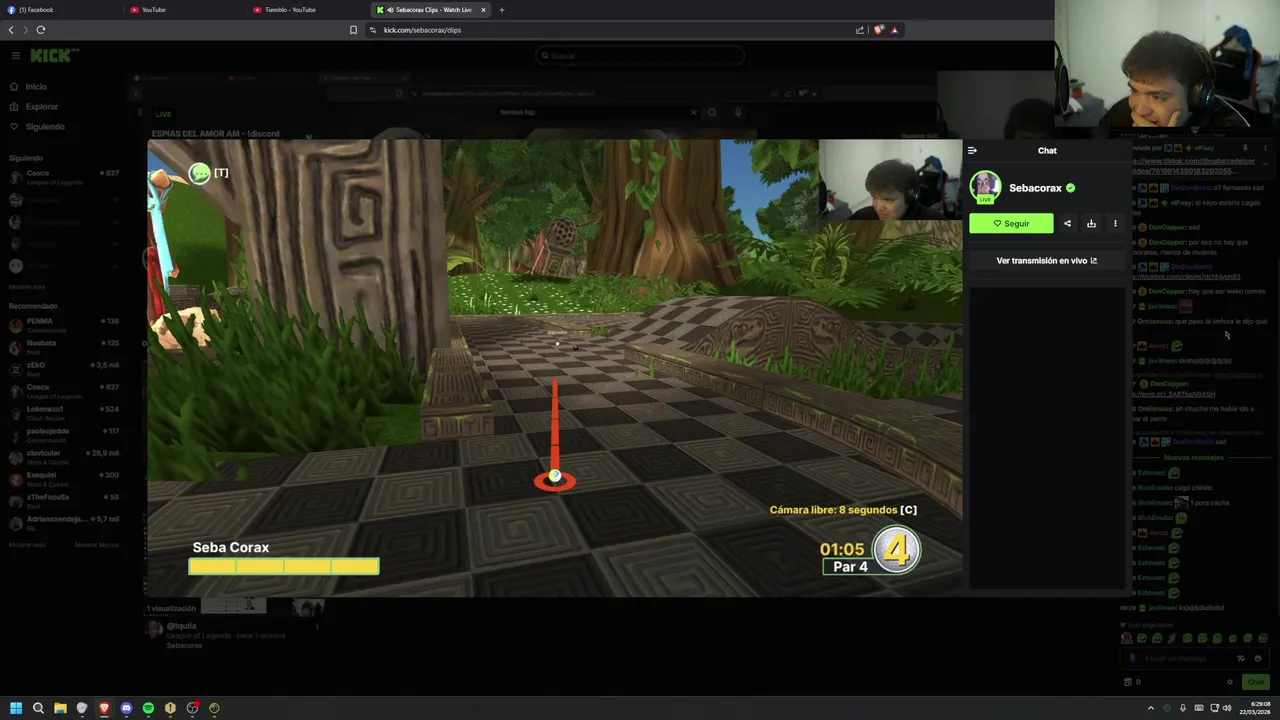1280x720 pixels.
Task: Reload the current page
Action: pos(41,30)
